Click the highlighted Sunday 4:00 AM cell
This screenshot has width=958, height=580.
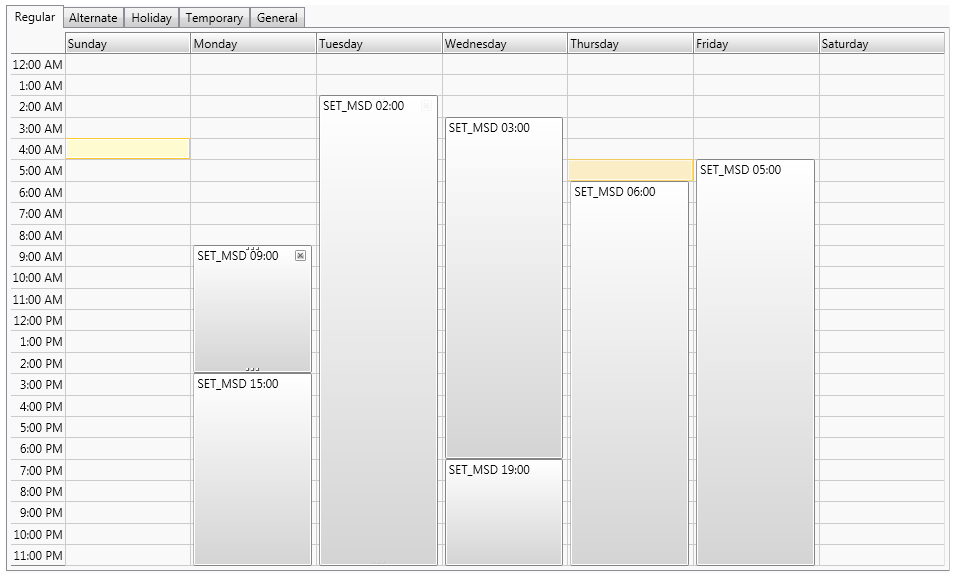pyautogui.click(x=127, y=149)
